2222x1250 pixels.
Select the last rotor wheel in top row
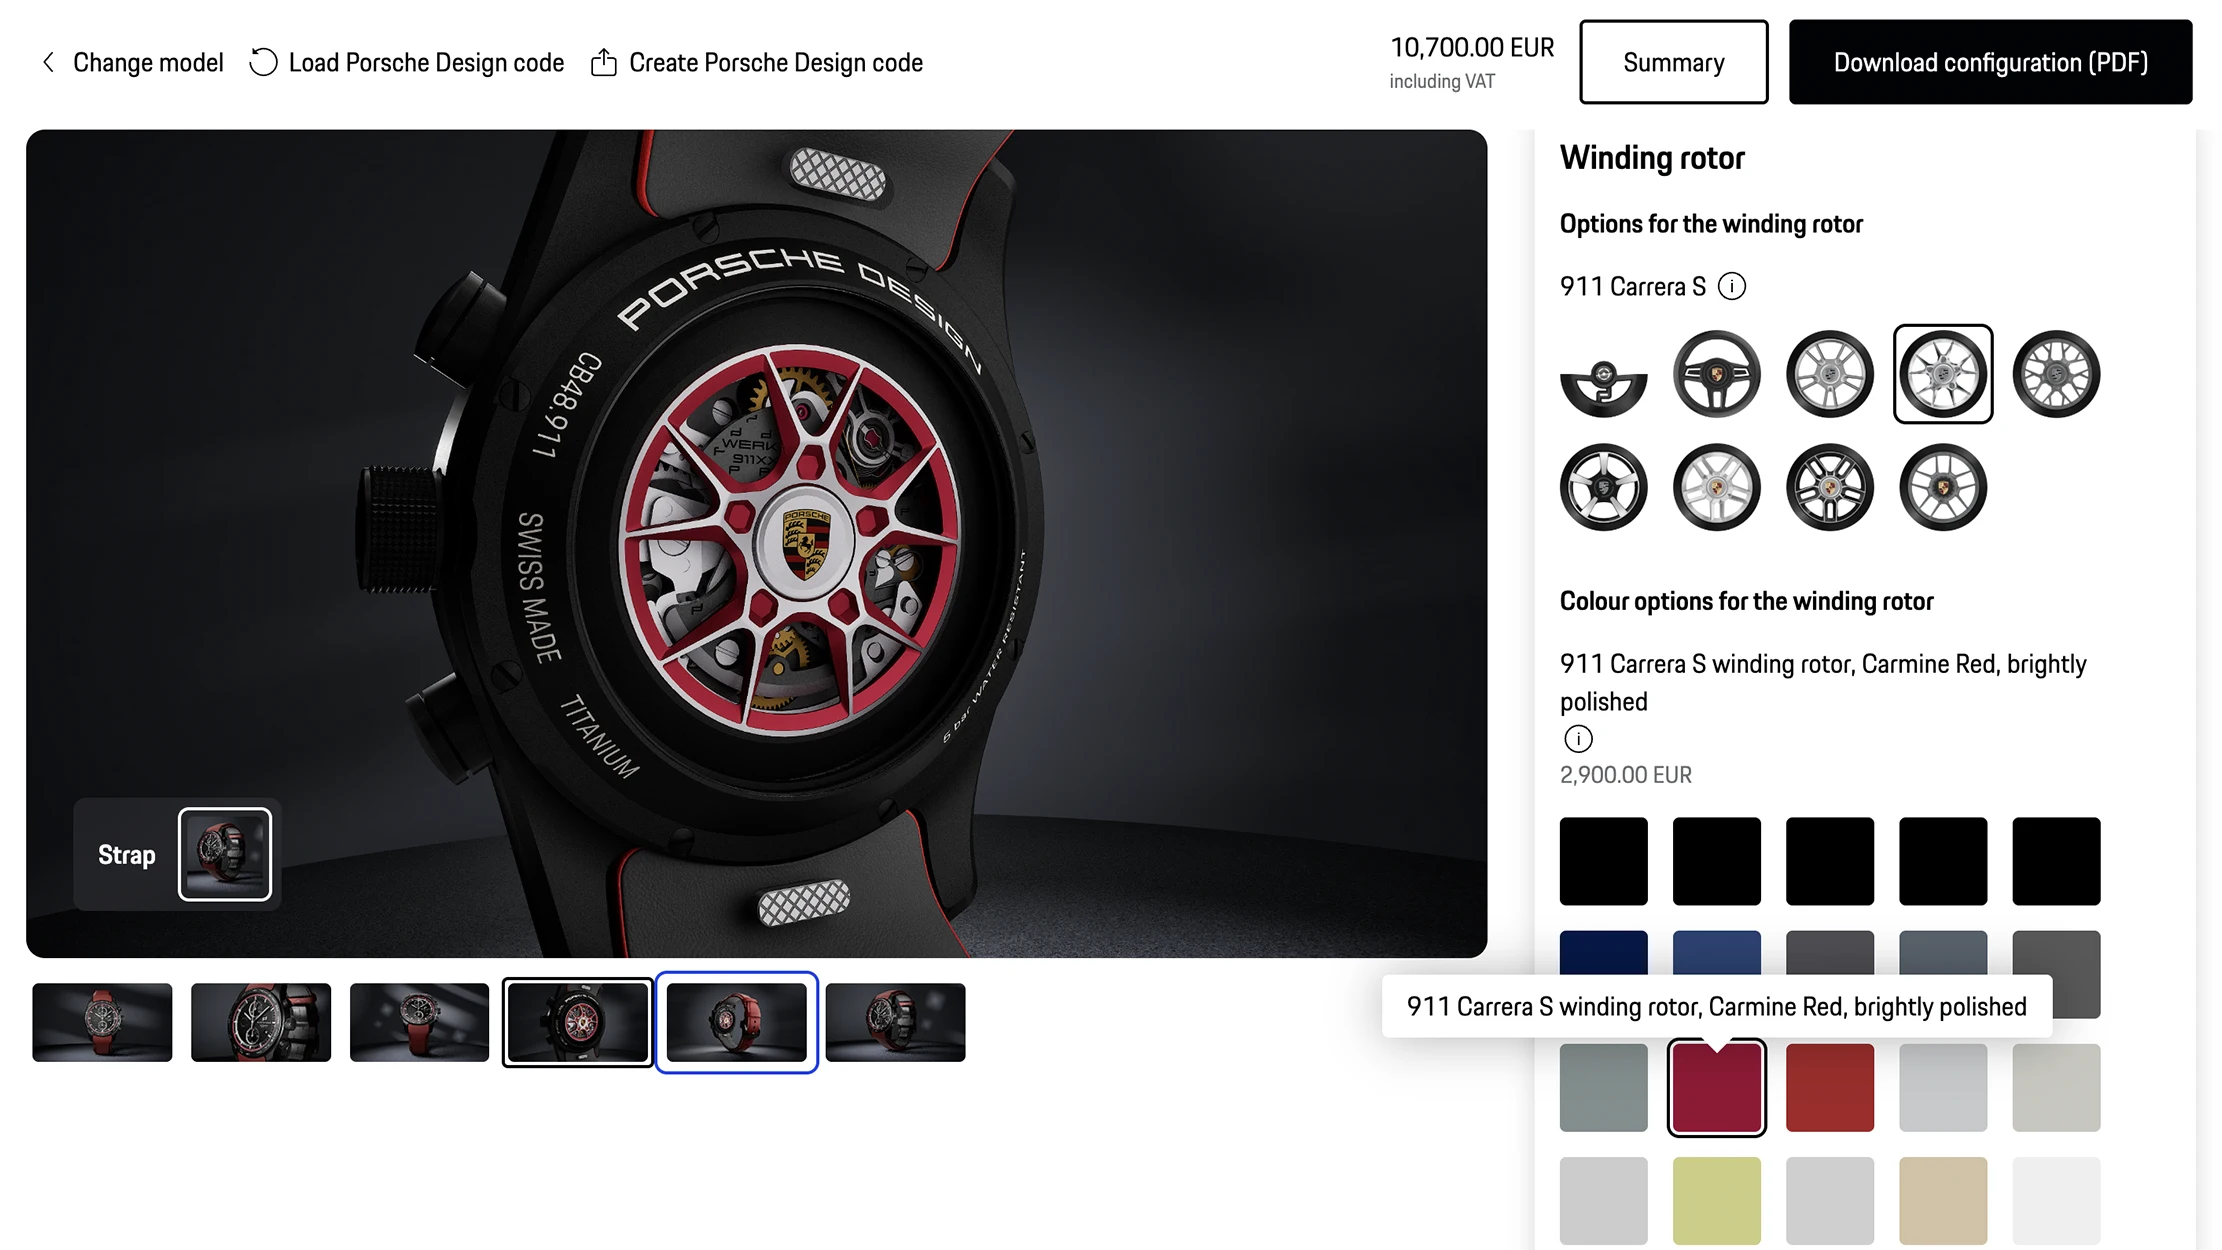coord(2056,374)
